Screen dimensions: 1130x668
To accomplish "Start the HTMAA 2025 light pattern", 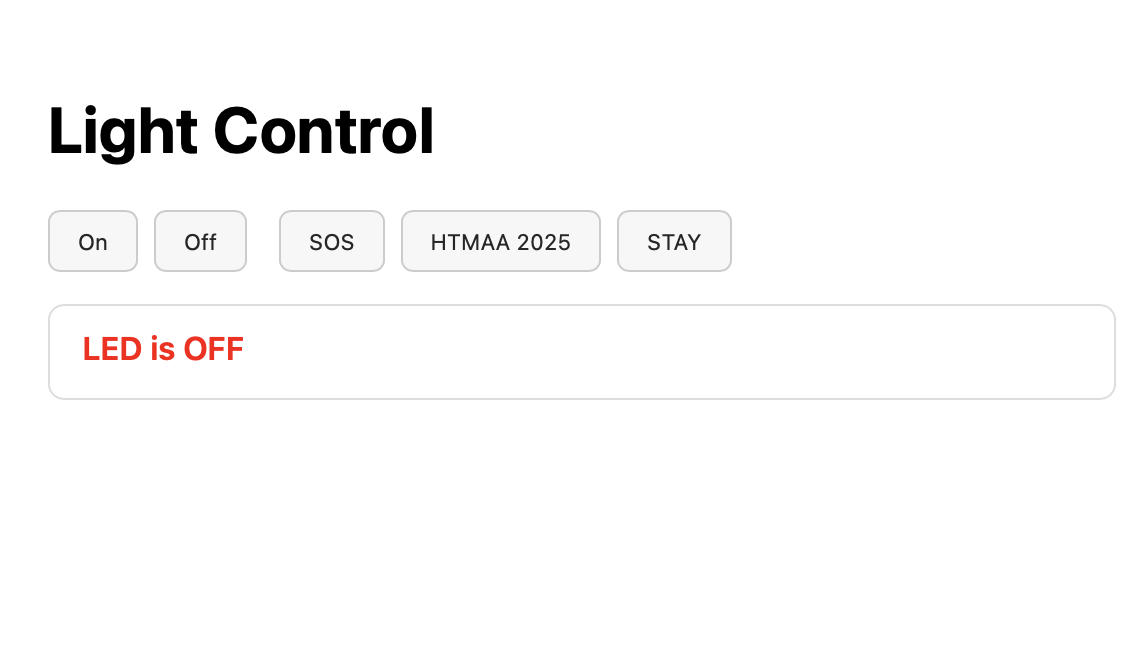I will pyautogui.click(x=500, y=241).
